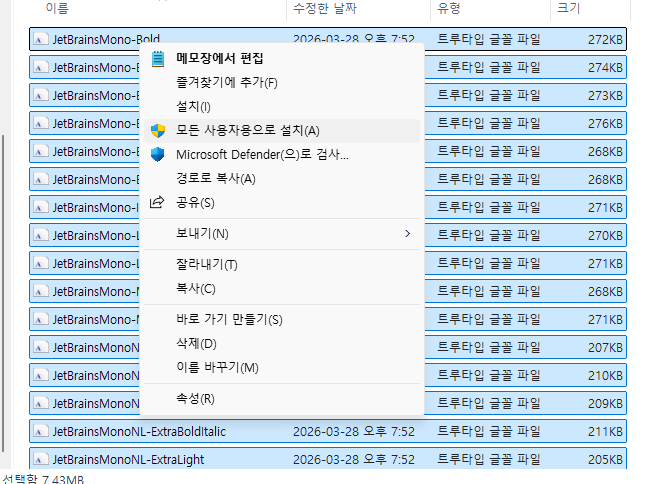665x484 pixels.
Task: Click the Notepad icon beside 메모장에서 편집
Action: (x=158, y=59)
